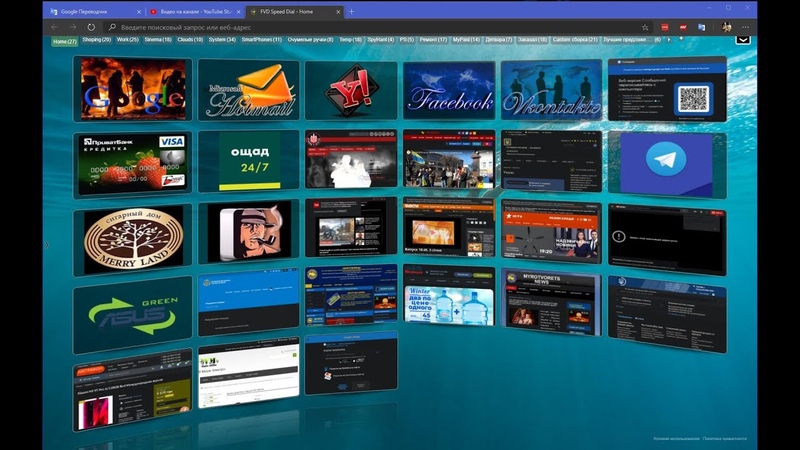Image resolution: width=800 pixels, height=450 pixels.
Task: Bookmark this page with the star
Action: (645, 27)
